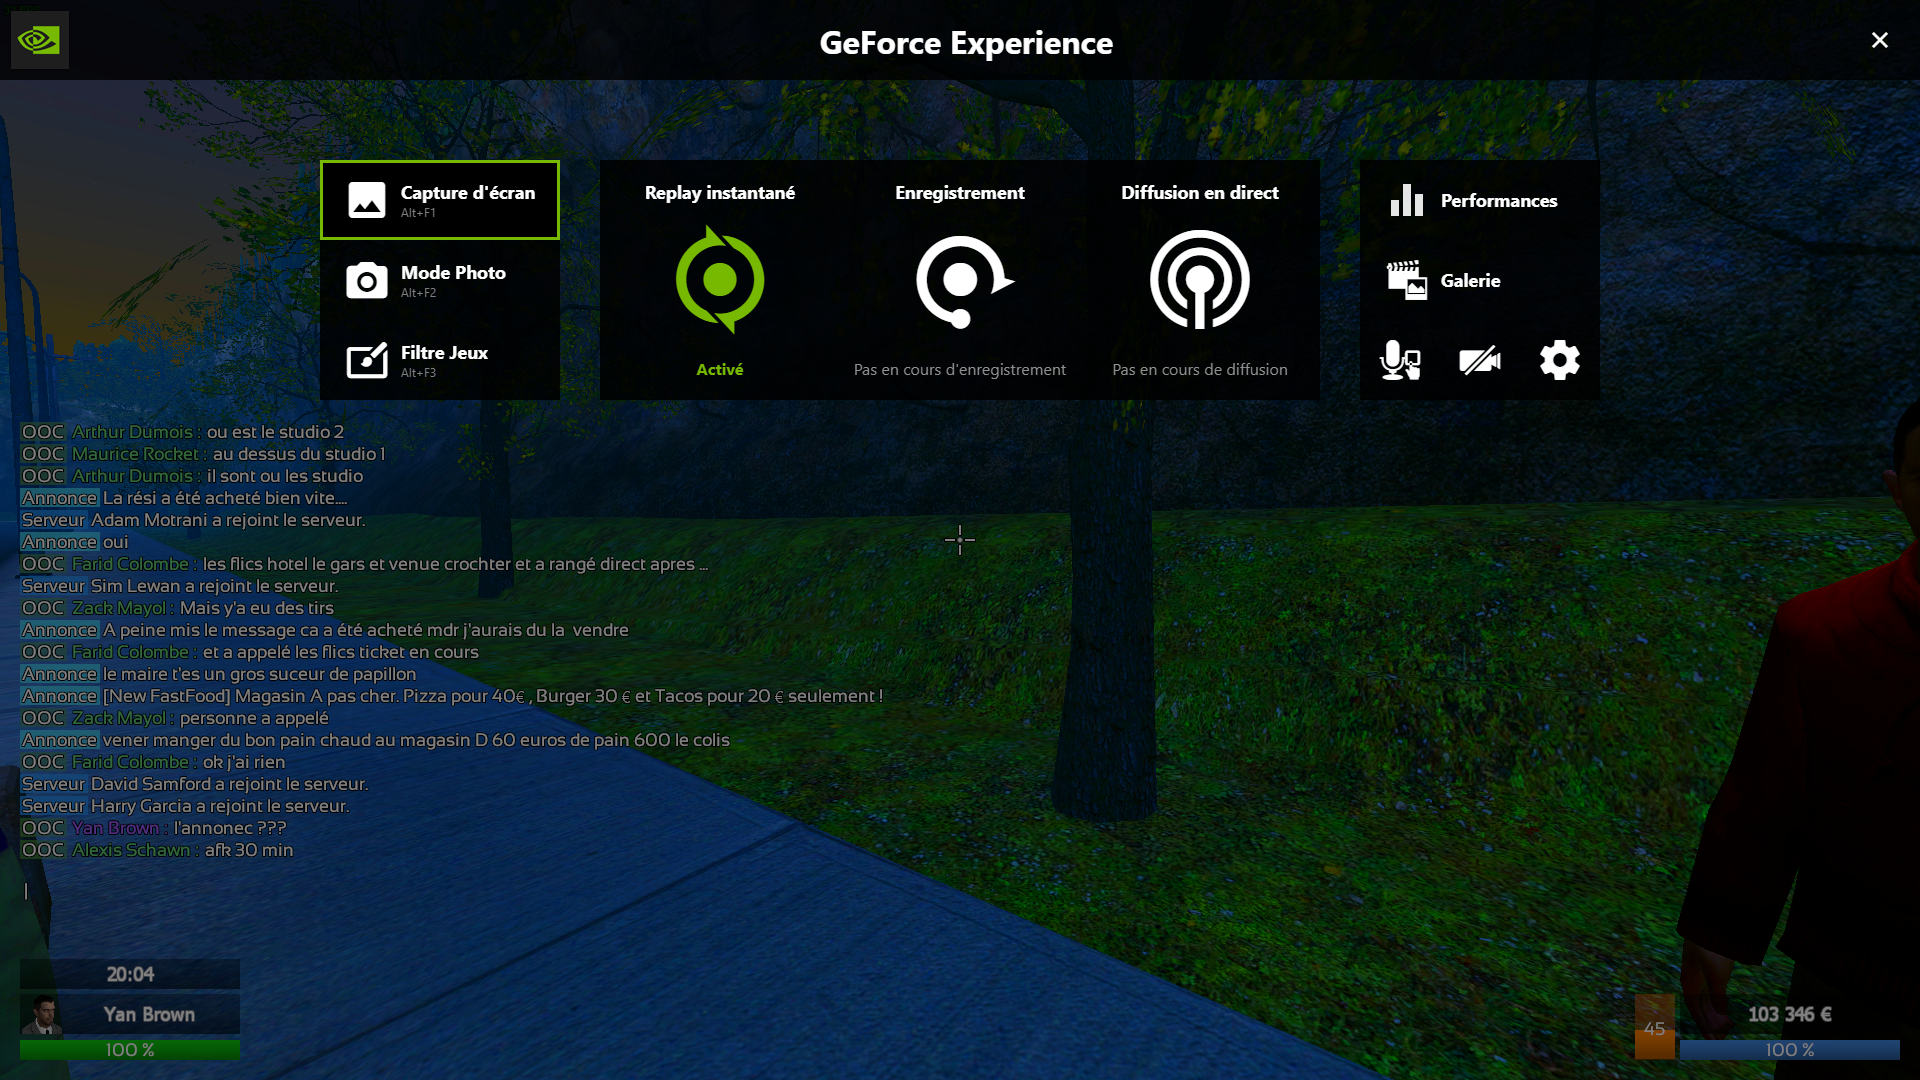The image size is (1920, 1080).
Task: Click the Diffusion en direct broadcast icon
Action: coord(1200,280)
